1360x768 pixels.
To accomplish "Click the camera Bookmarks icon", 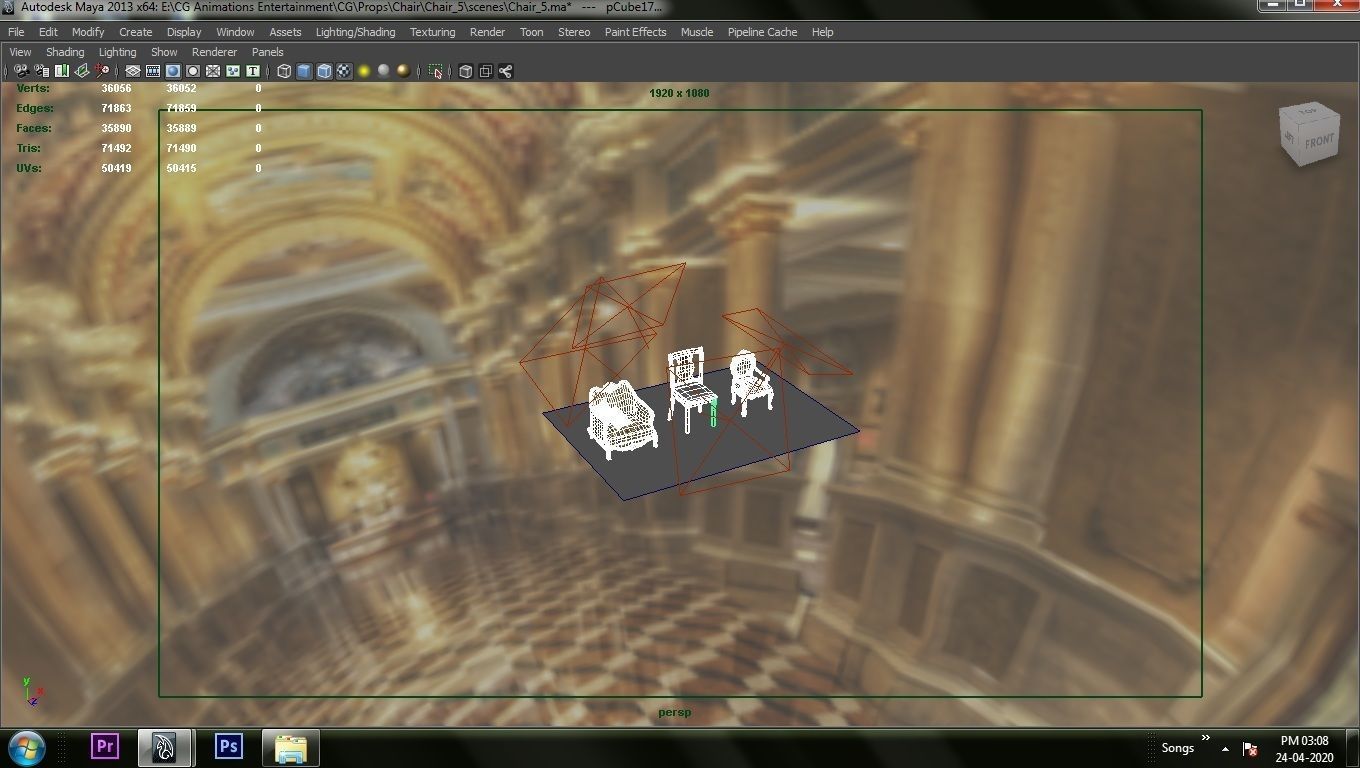I will (62, 71).
